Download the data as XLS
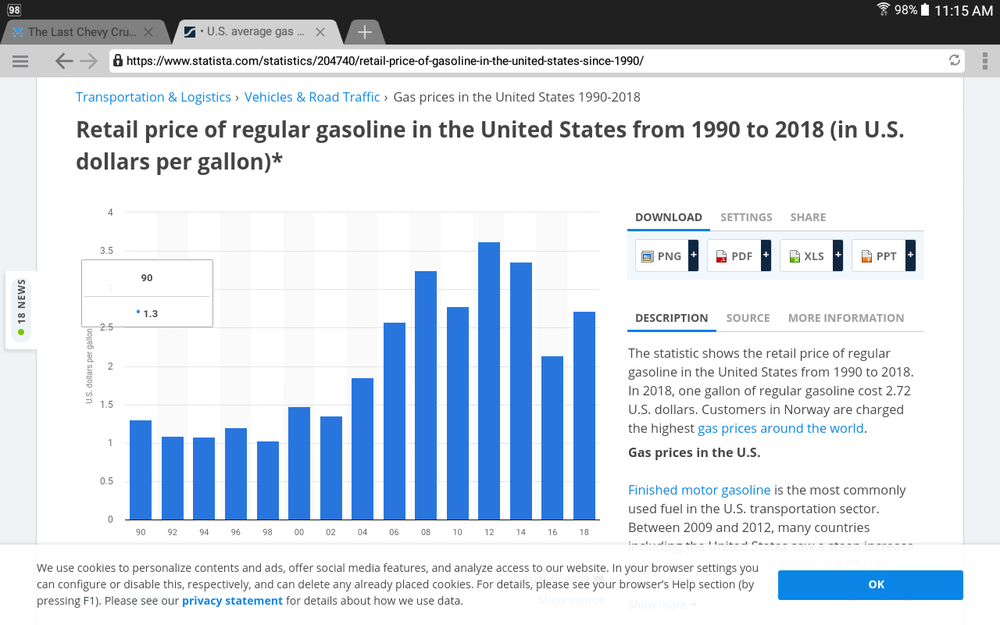Screen dimensions: 1000x625 806,256
